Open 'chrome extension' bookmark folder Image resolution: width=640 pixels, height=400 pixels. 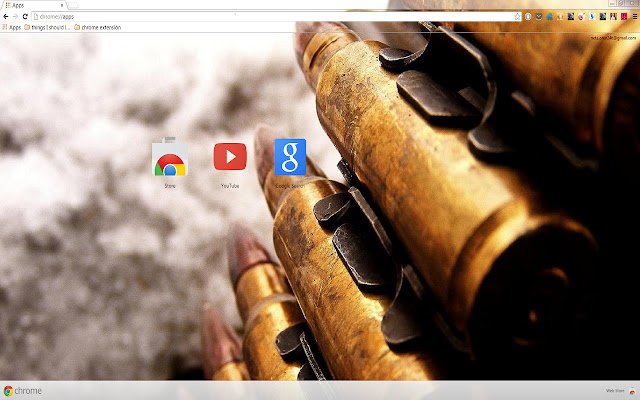pyautogui.click(x=98, y=27)
